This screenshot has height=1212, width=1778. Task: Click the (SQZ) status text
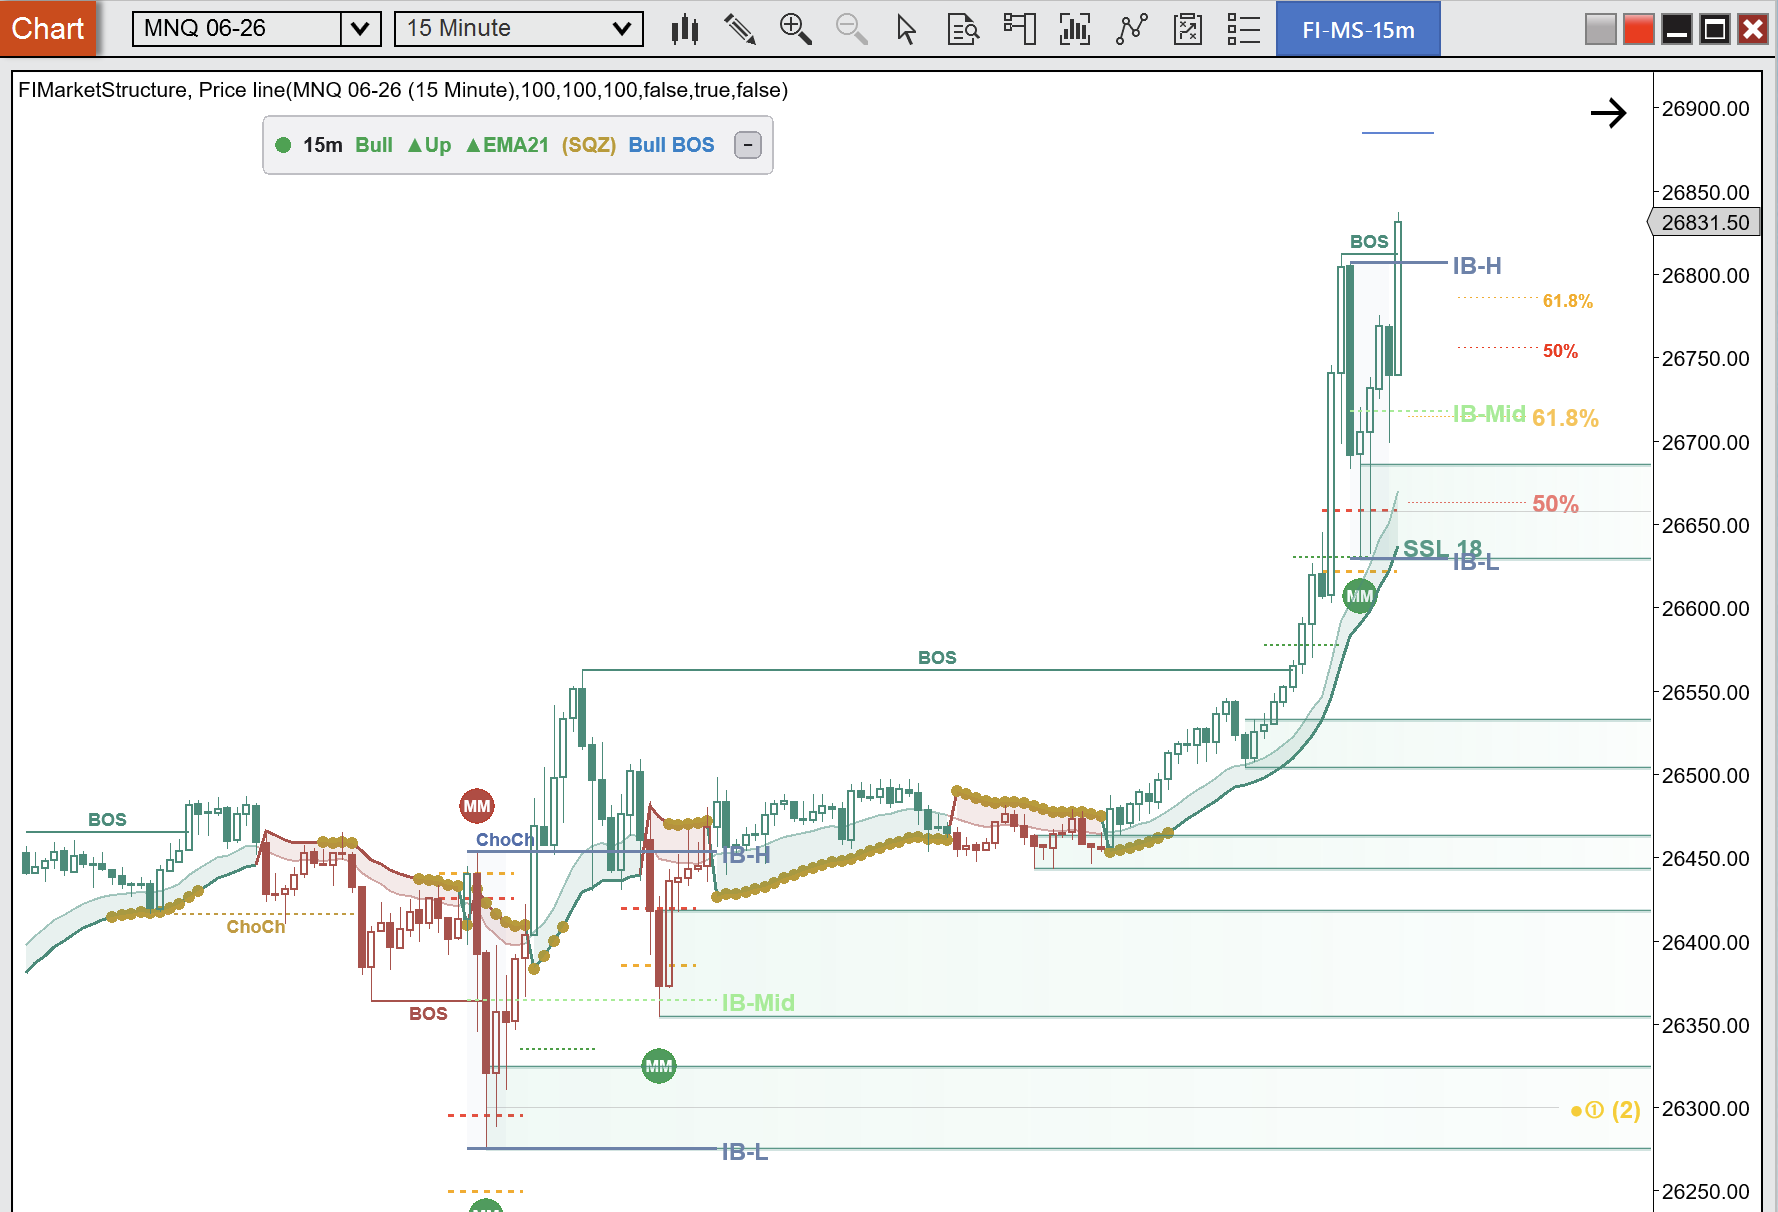pyautogui.click(x=588, y=145)
